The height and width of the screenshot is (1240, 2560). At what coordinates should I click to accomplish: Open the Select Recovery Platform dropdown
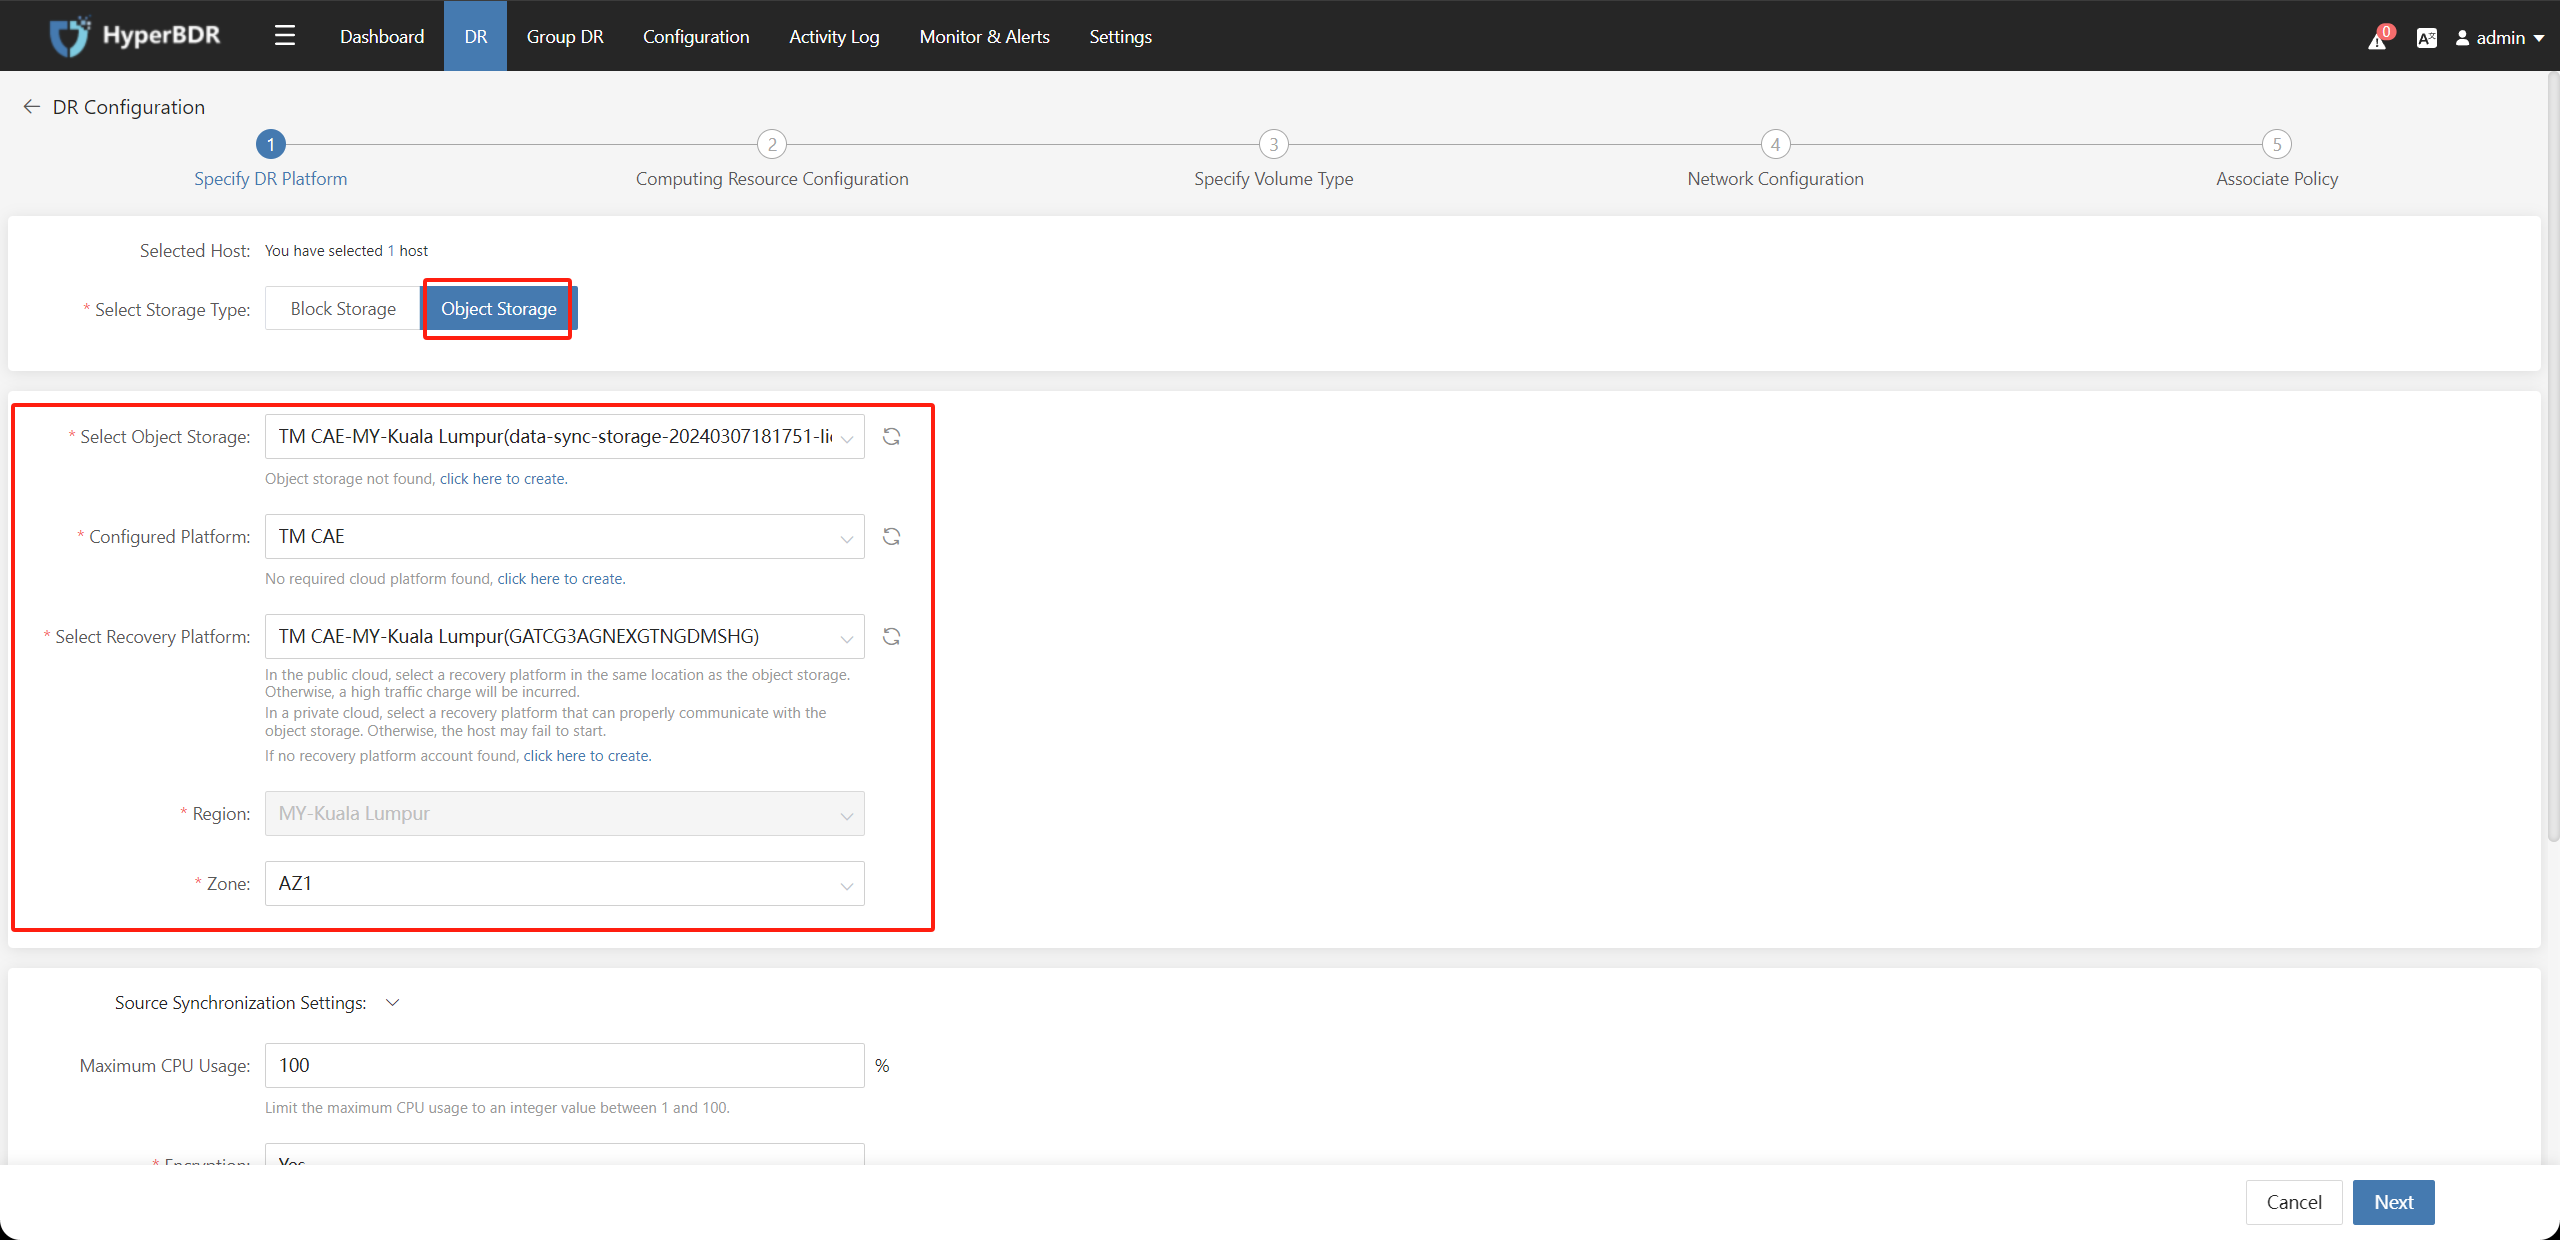(x=564, y=637)
